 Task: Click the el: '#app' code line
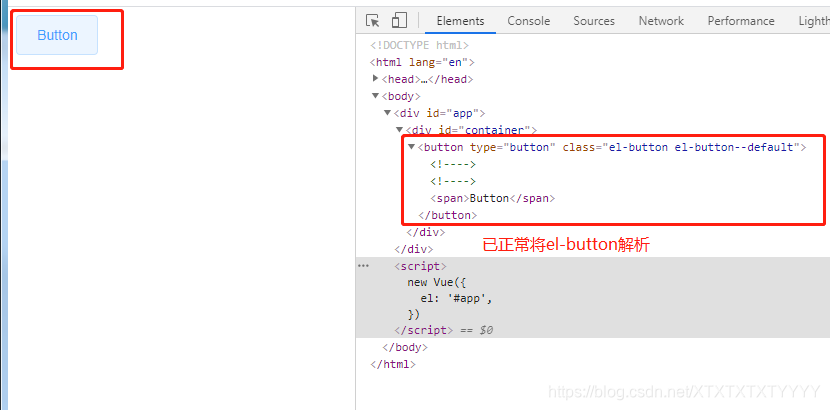click(456, 299)
